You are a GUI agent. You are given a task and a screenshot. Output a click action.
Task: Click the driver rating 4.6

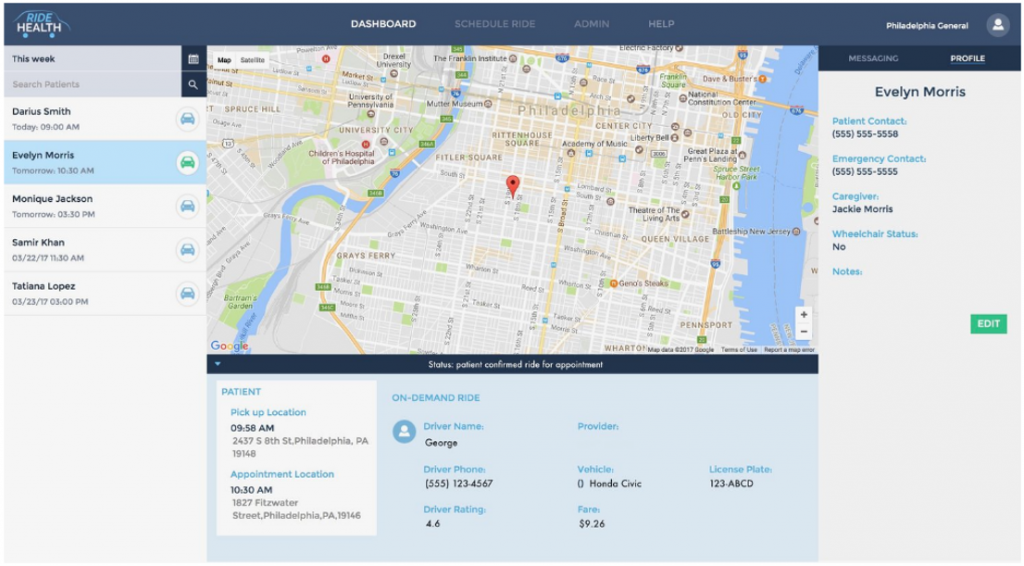432,524
